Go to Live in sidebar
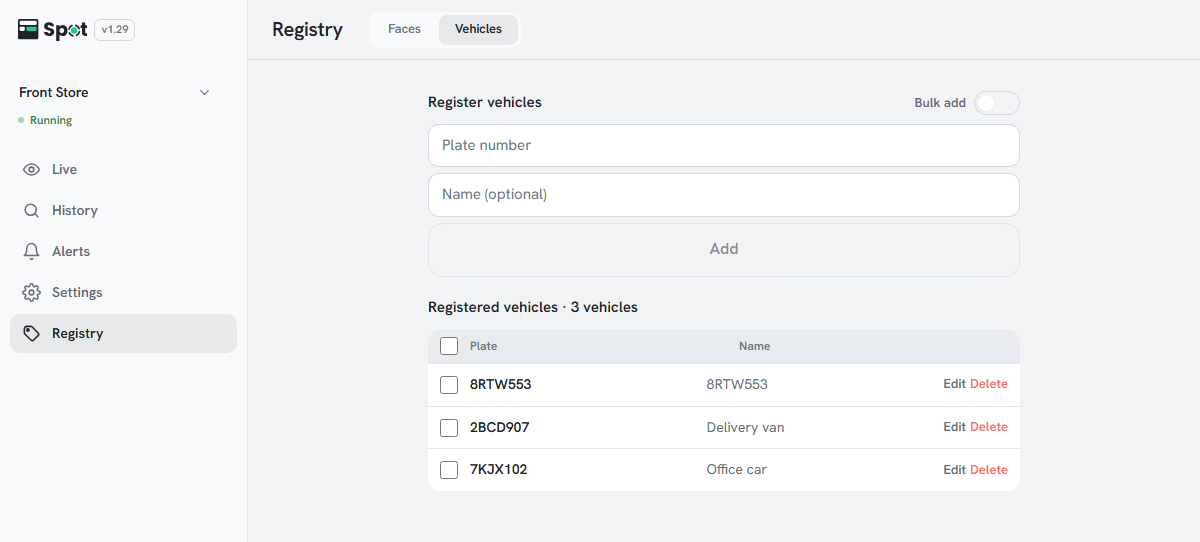This screenshot has height=542, width=1200. click(123, 170)
